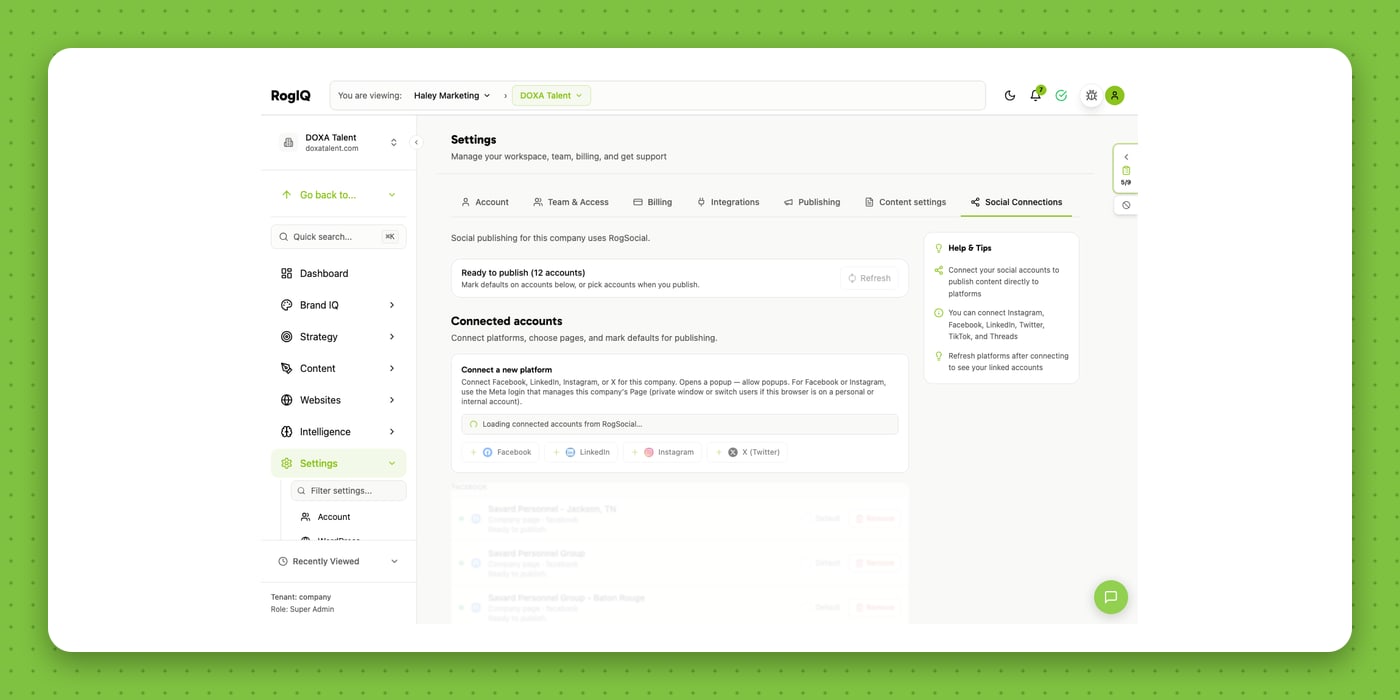Expand the Brand IQ submenu chevron
The width and height of the screenshot is (1400, 700).
click(x=392, y=305)
